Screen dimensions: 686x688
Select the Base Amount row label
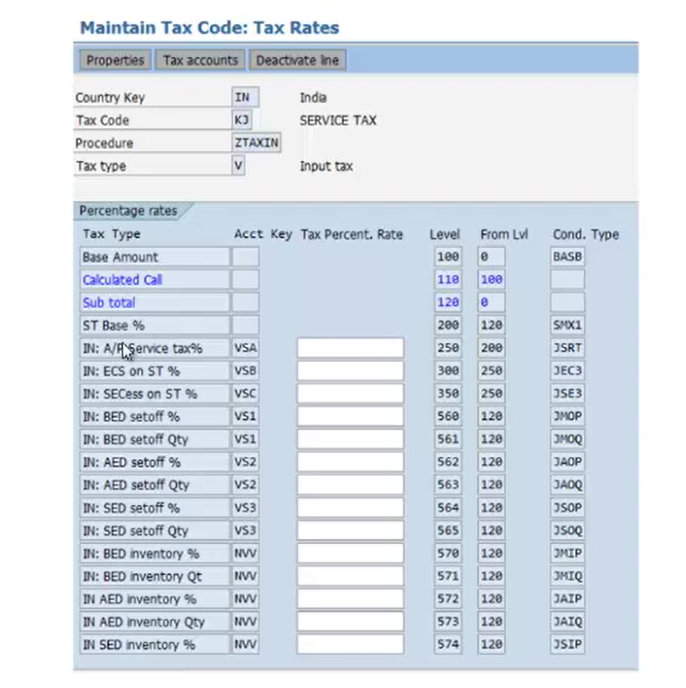click(x=154, y=257)
